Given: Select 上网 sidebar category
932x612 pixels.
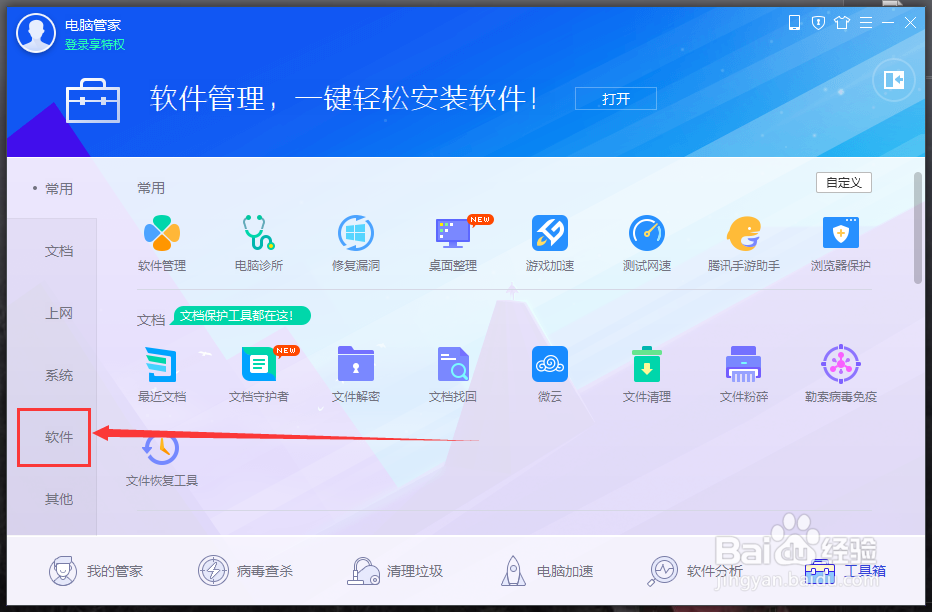Looking at the screenshot, I should point(59,313).
